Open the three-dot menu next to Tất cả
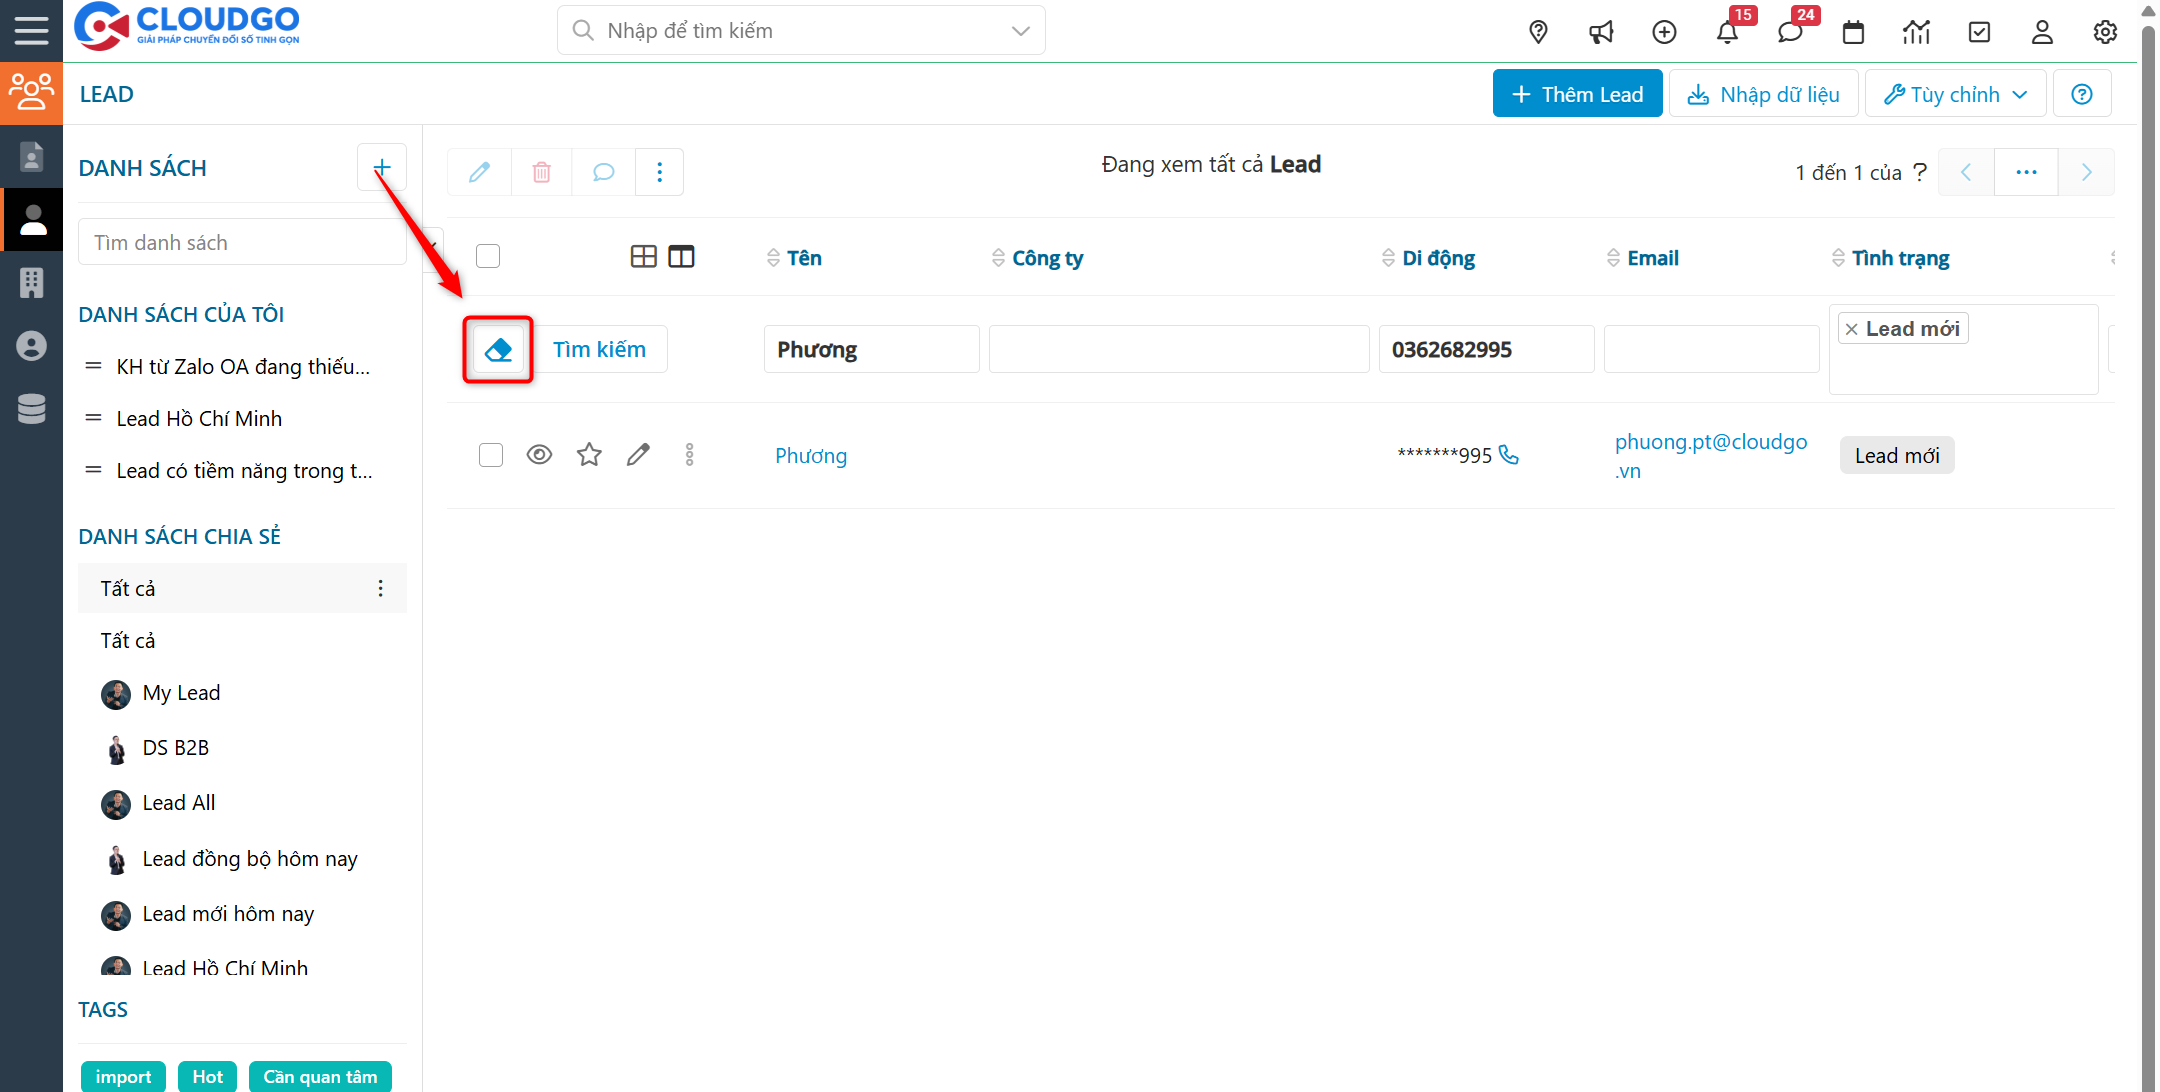Image resolution: width=2160 pixels, height=1092 pixels. click(380, 588)
